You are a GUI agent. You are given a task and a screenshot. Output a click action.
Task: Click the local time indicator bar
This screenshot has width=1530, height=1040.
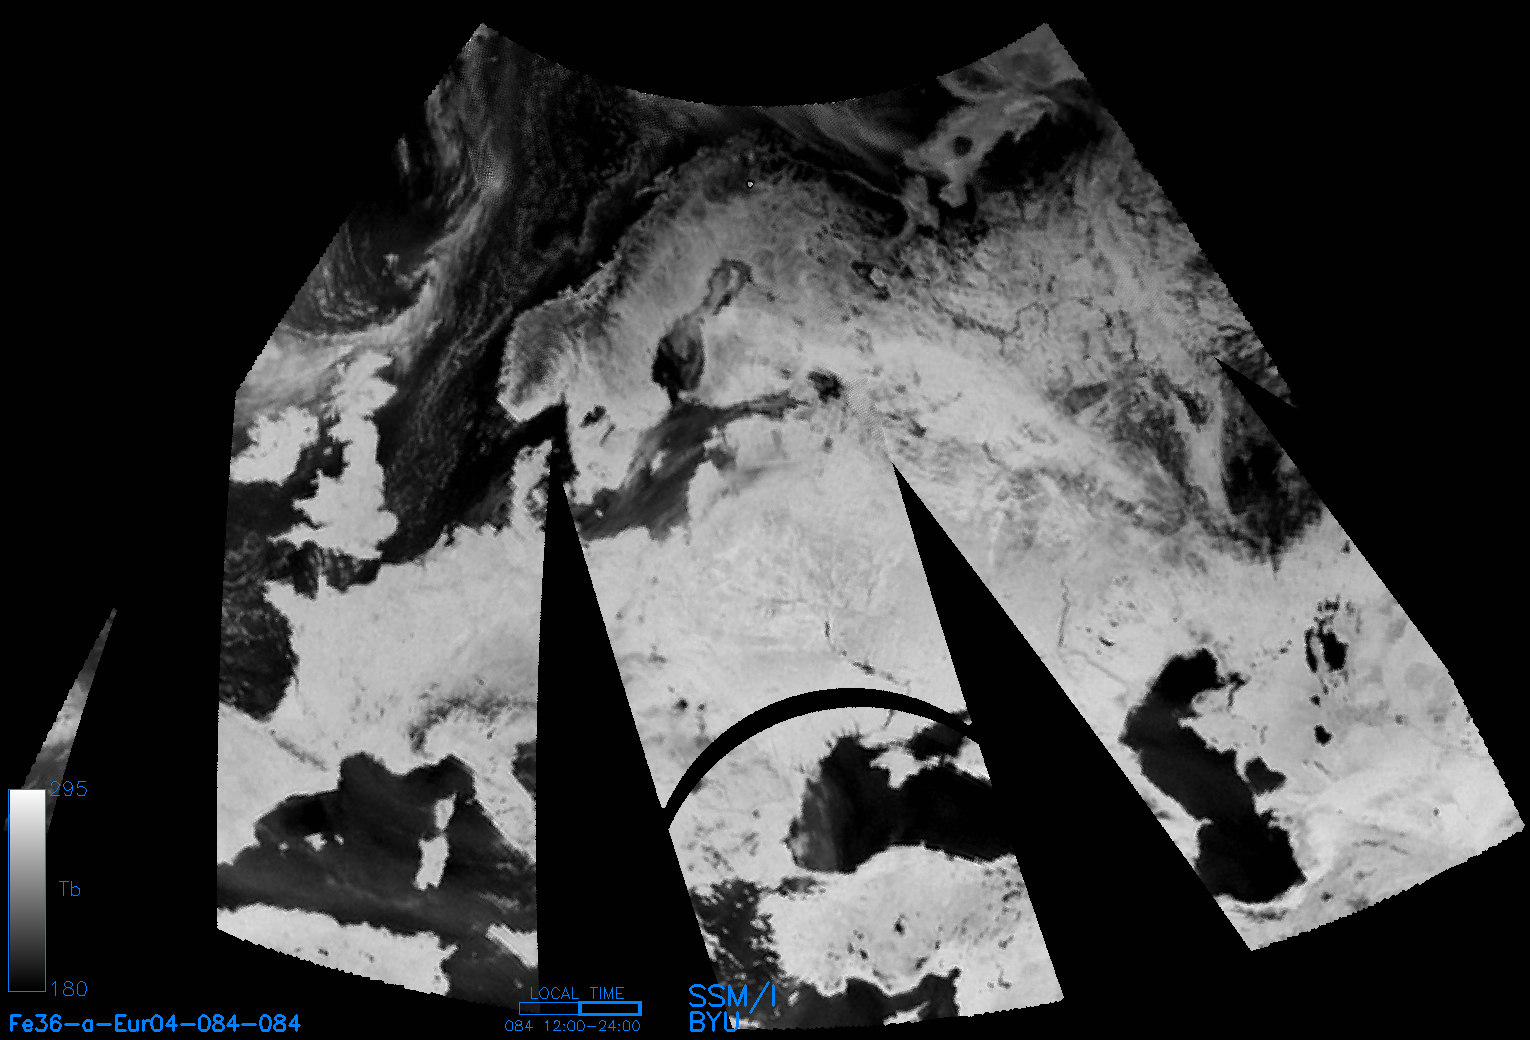point(580,1009)
